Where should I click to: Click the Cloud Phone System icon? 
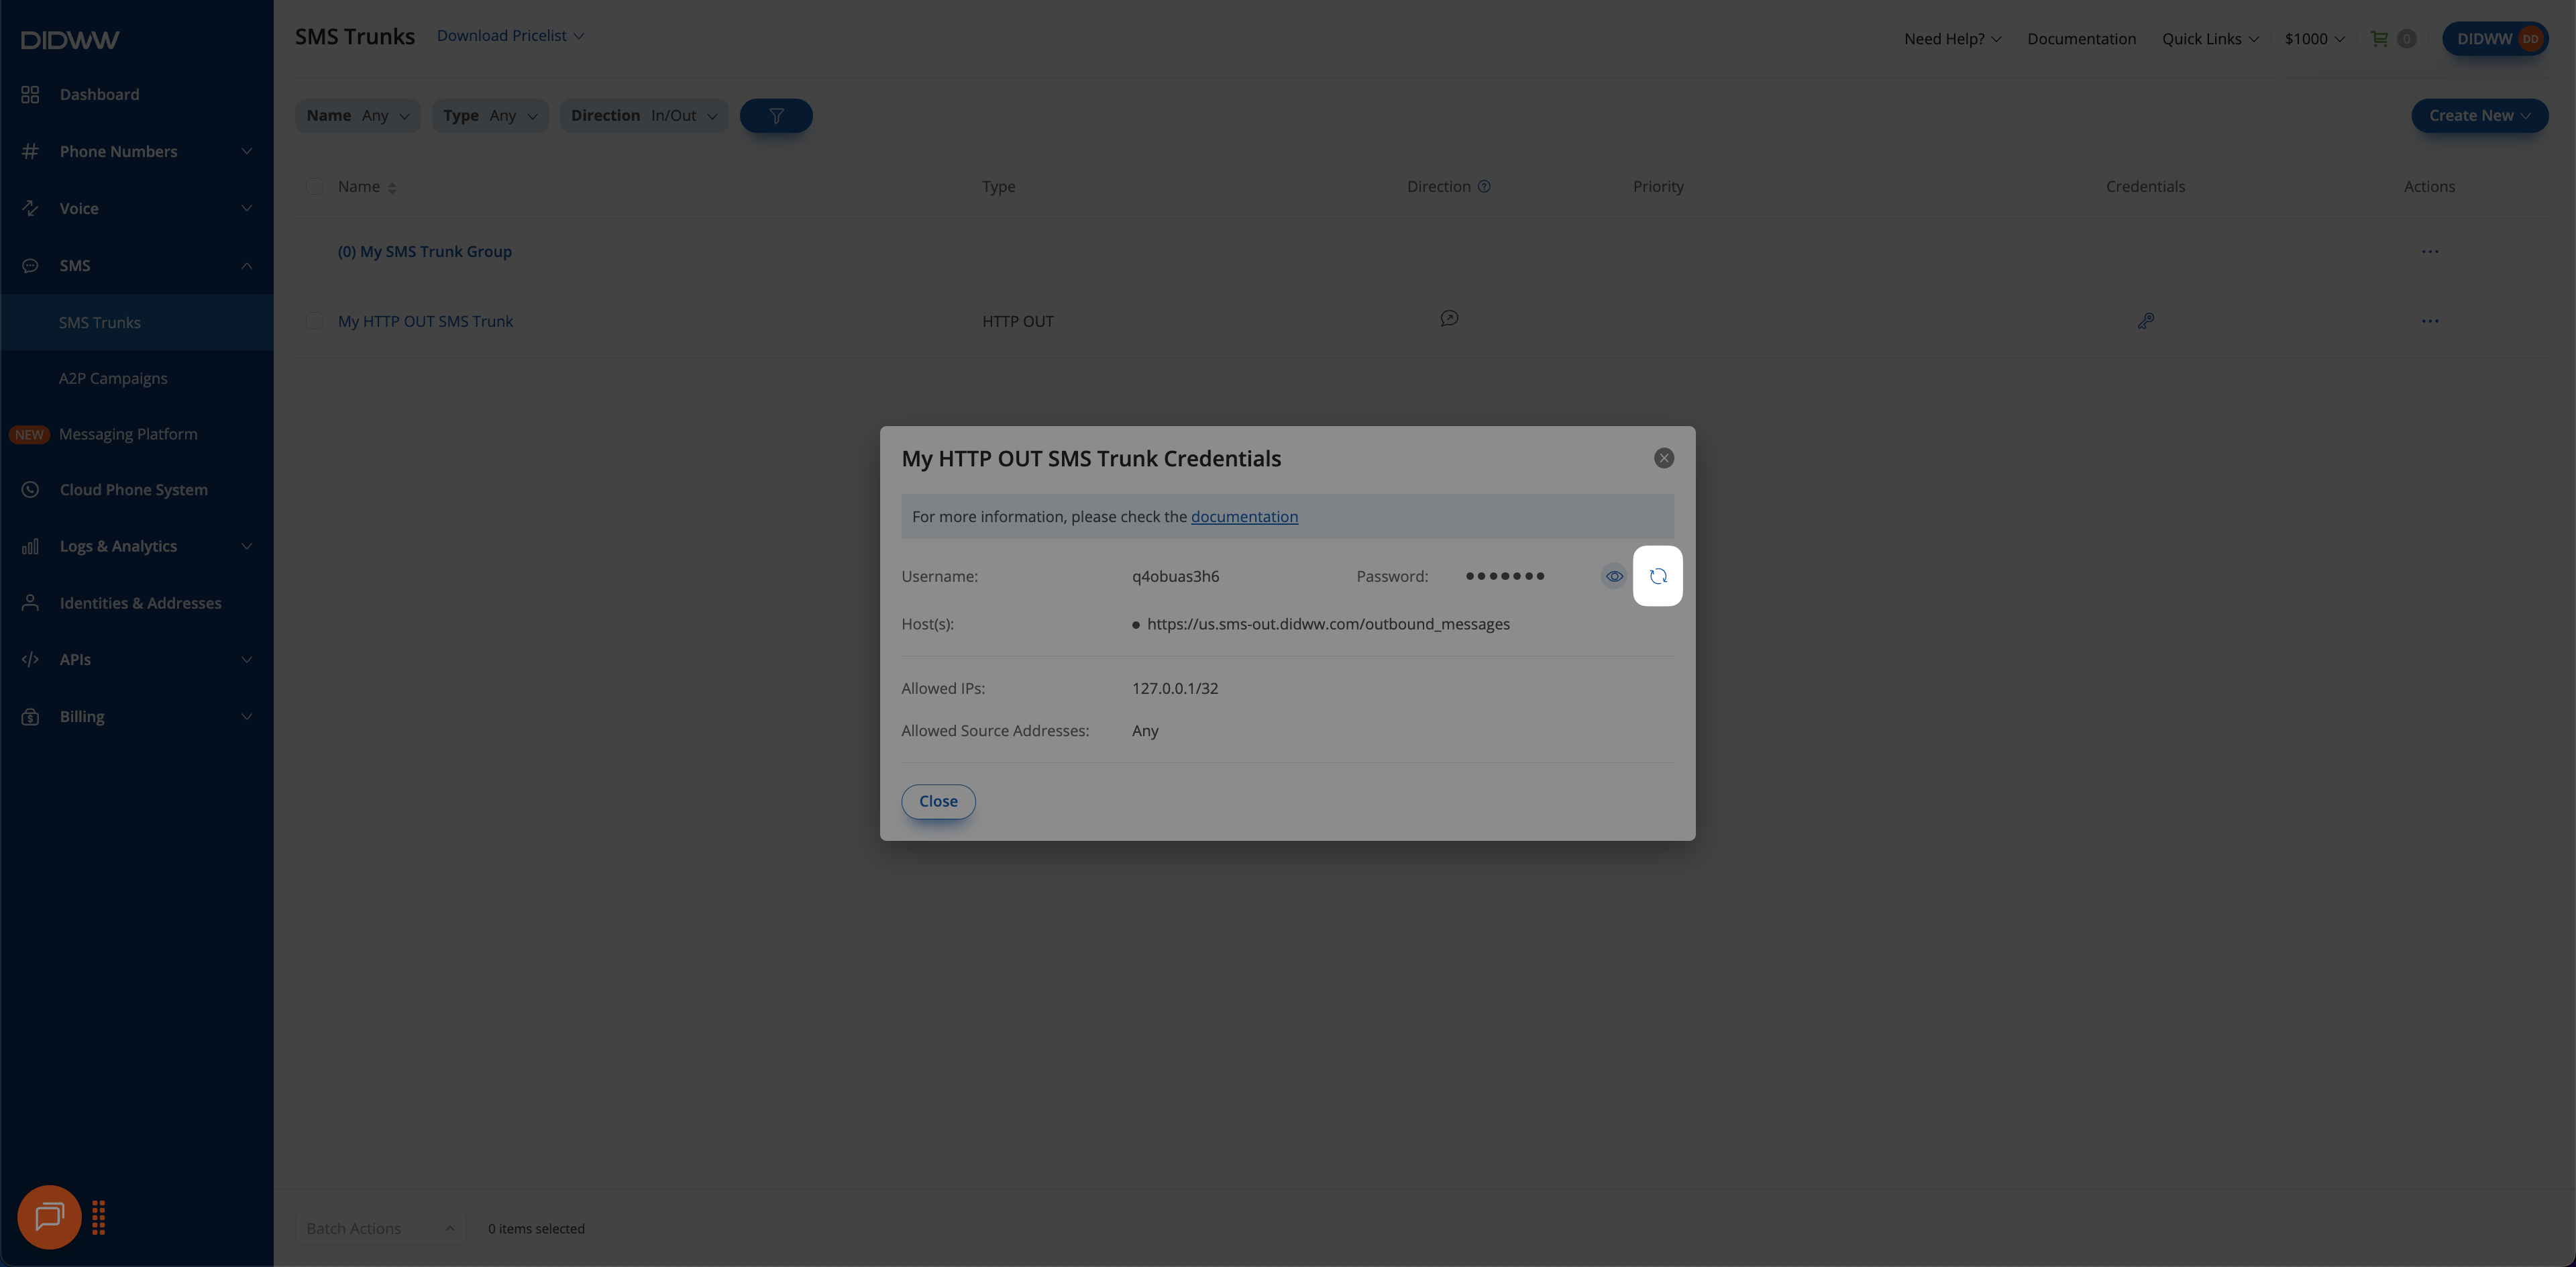pyautogui.click(x=30, y=490)
